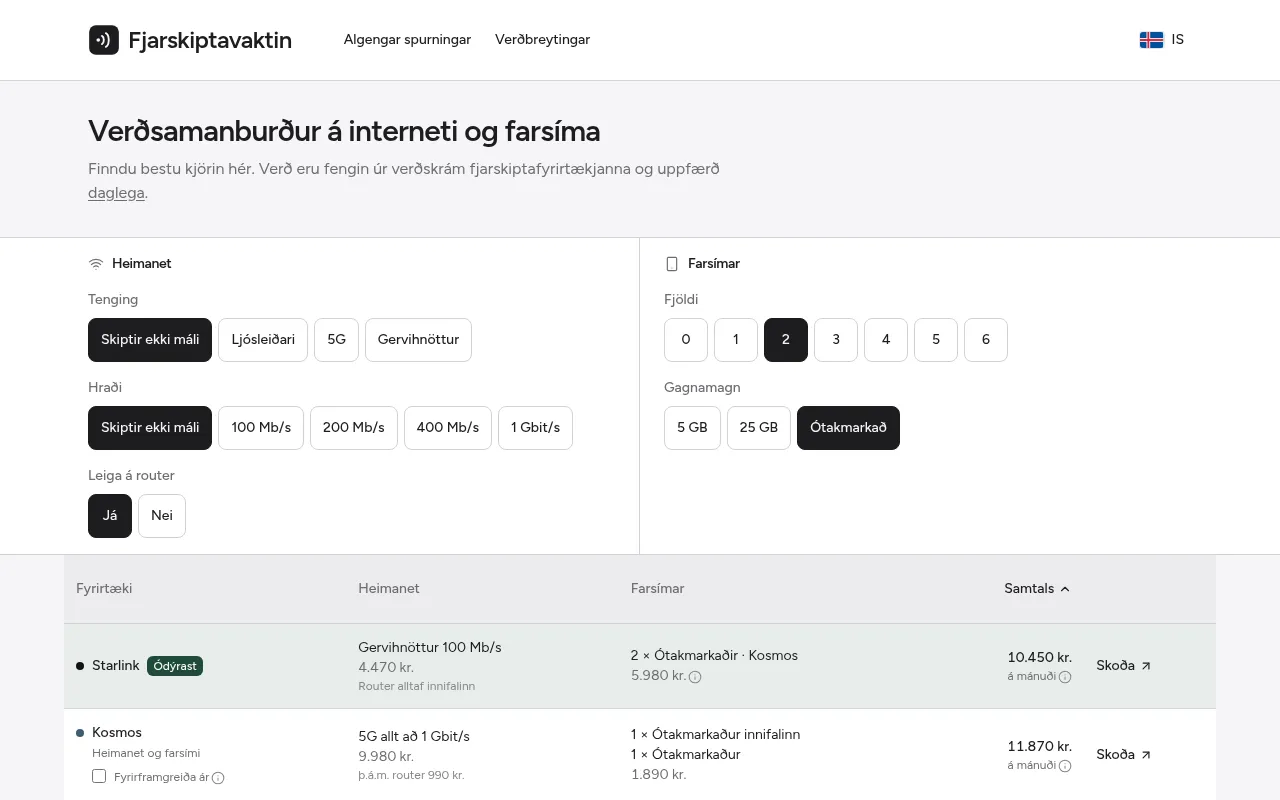Click the Fjarskiptavaktin site title
The height and width of the screenshot is (800, 1280).
(x=210, y=40)
